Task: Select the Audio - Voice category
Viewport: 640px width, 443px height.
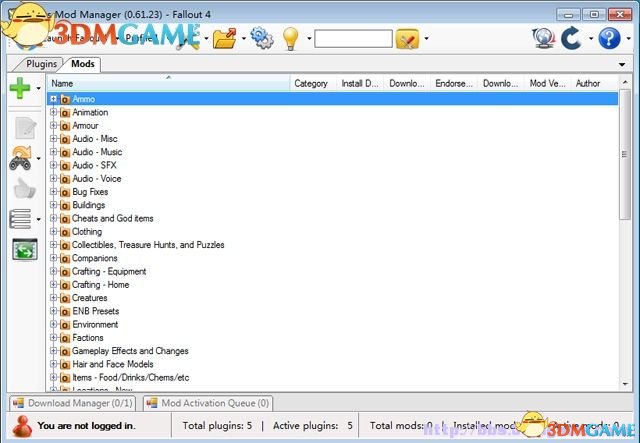Action: coord(97,178)
